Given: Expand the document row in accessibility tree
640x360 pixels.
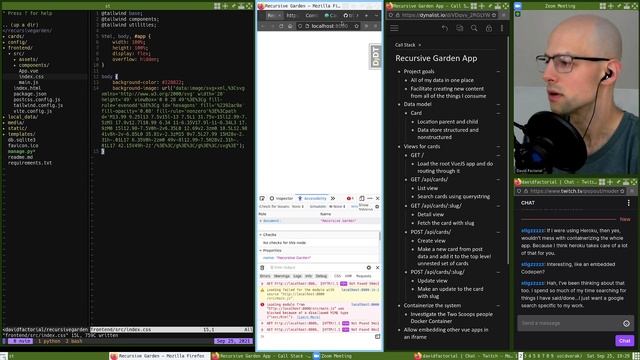Looking at the screenshot, I should [x=261, y=221].
